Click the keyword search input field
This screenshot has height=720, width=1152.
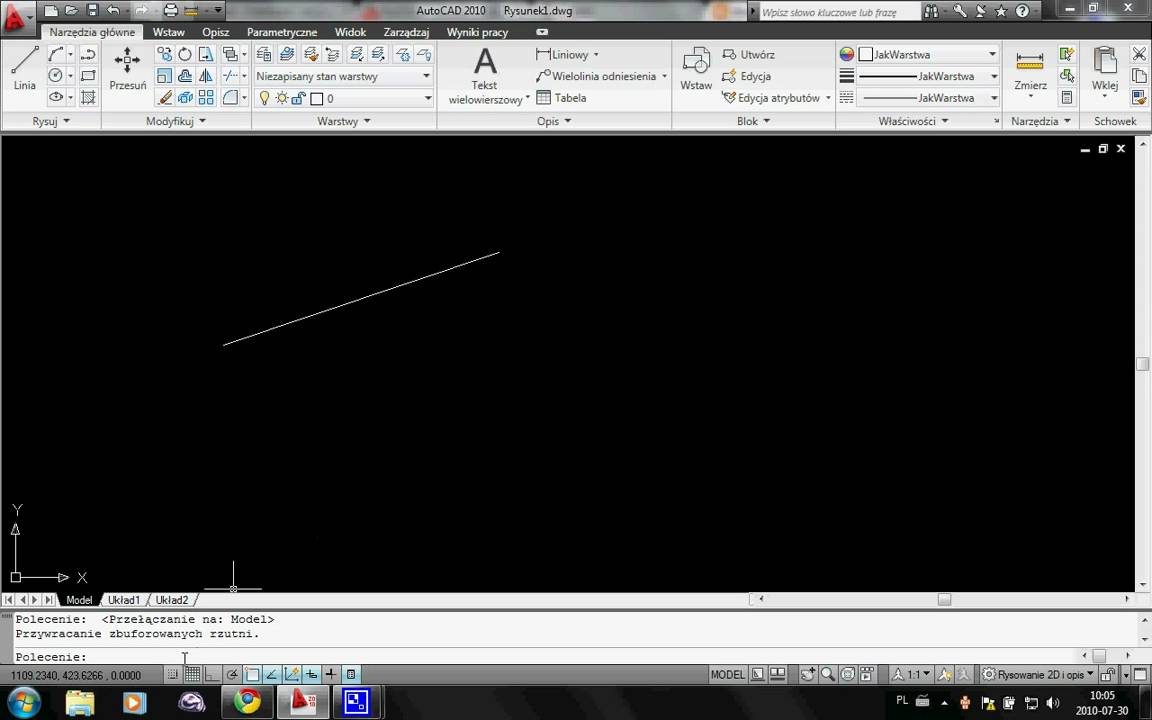[x=839, y=12]
